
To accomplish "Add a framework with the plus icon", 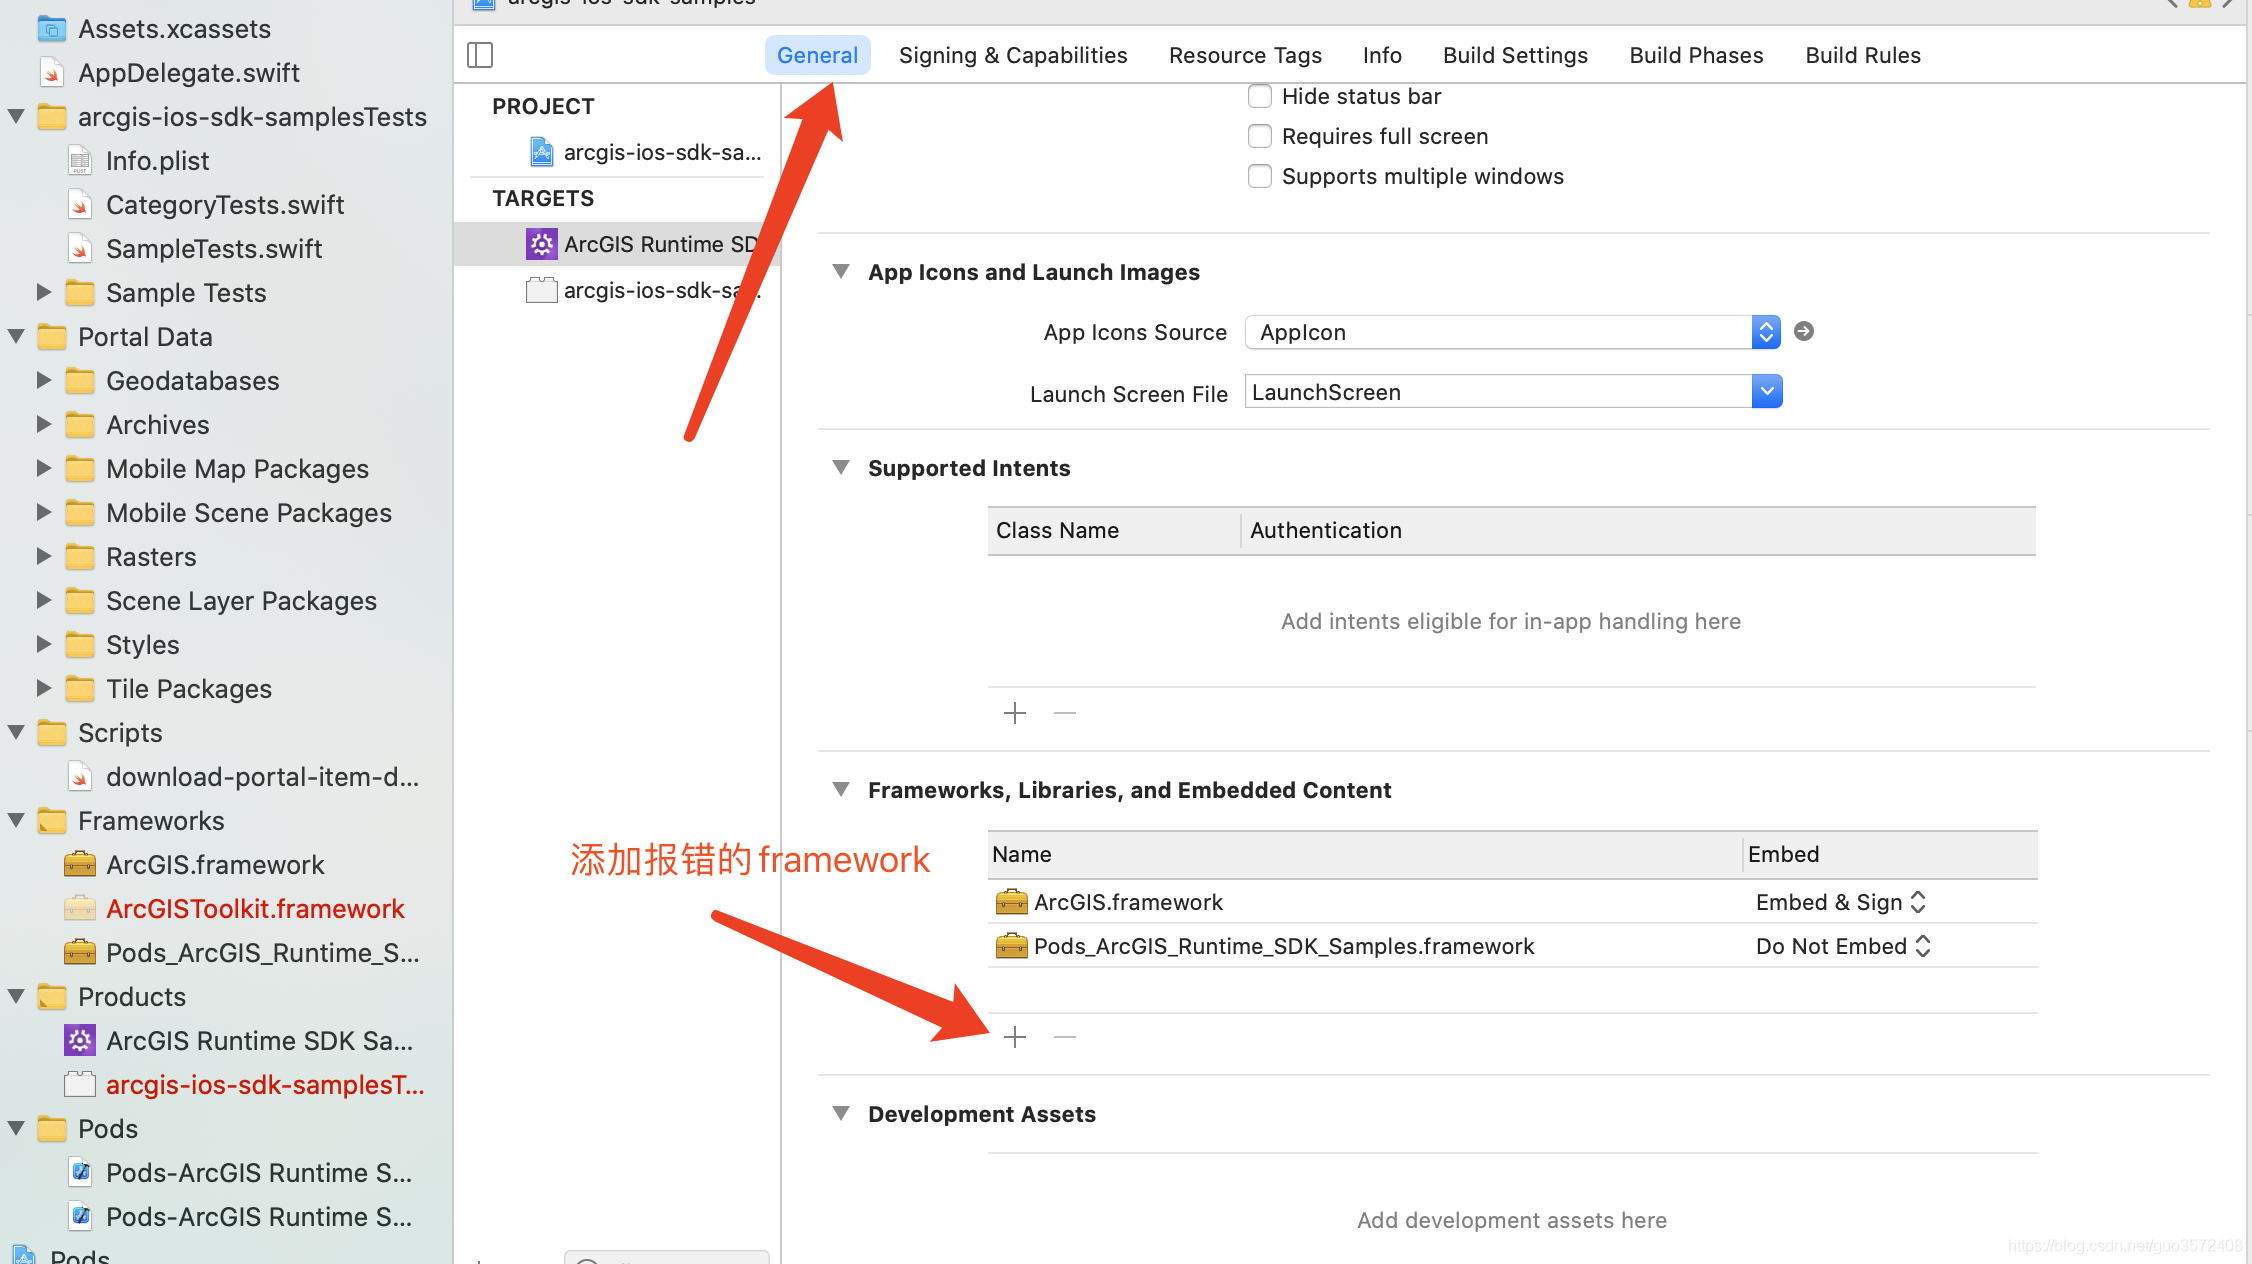I will [x=1015, y=1037].
